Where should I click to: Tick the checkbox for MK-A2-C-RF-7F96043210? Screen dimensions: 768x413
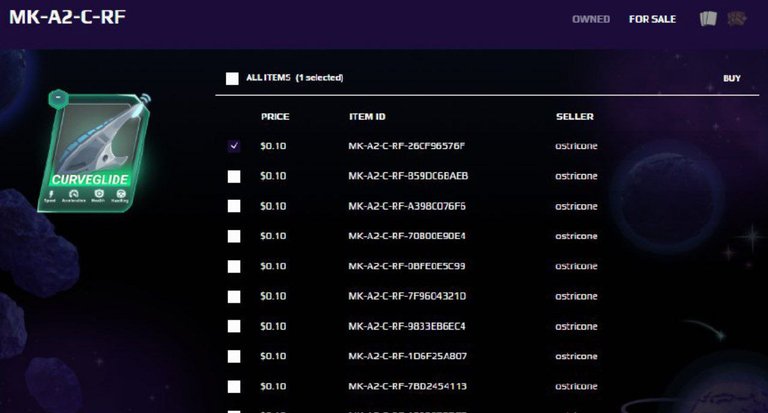pos(234,296)
